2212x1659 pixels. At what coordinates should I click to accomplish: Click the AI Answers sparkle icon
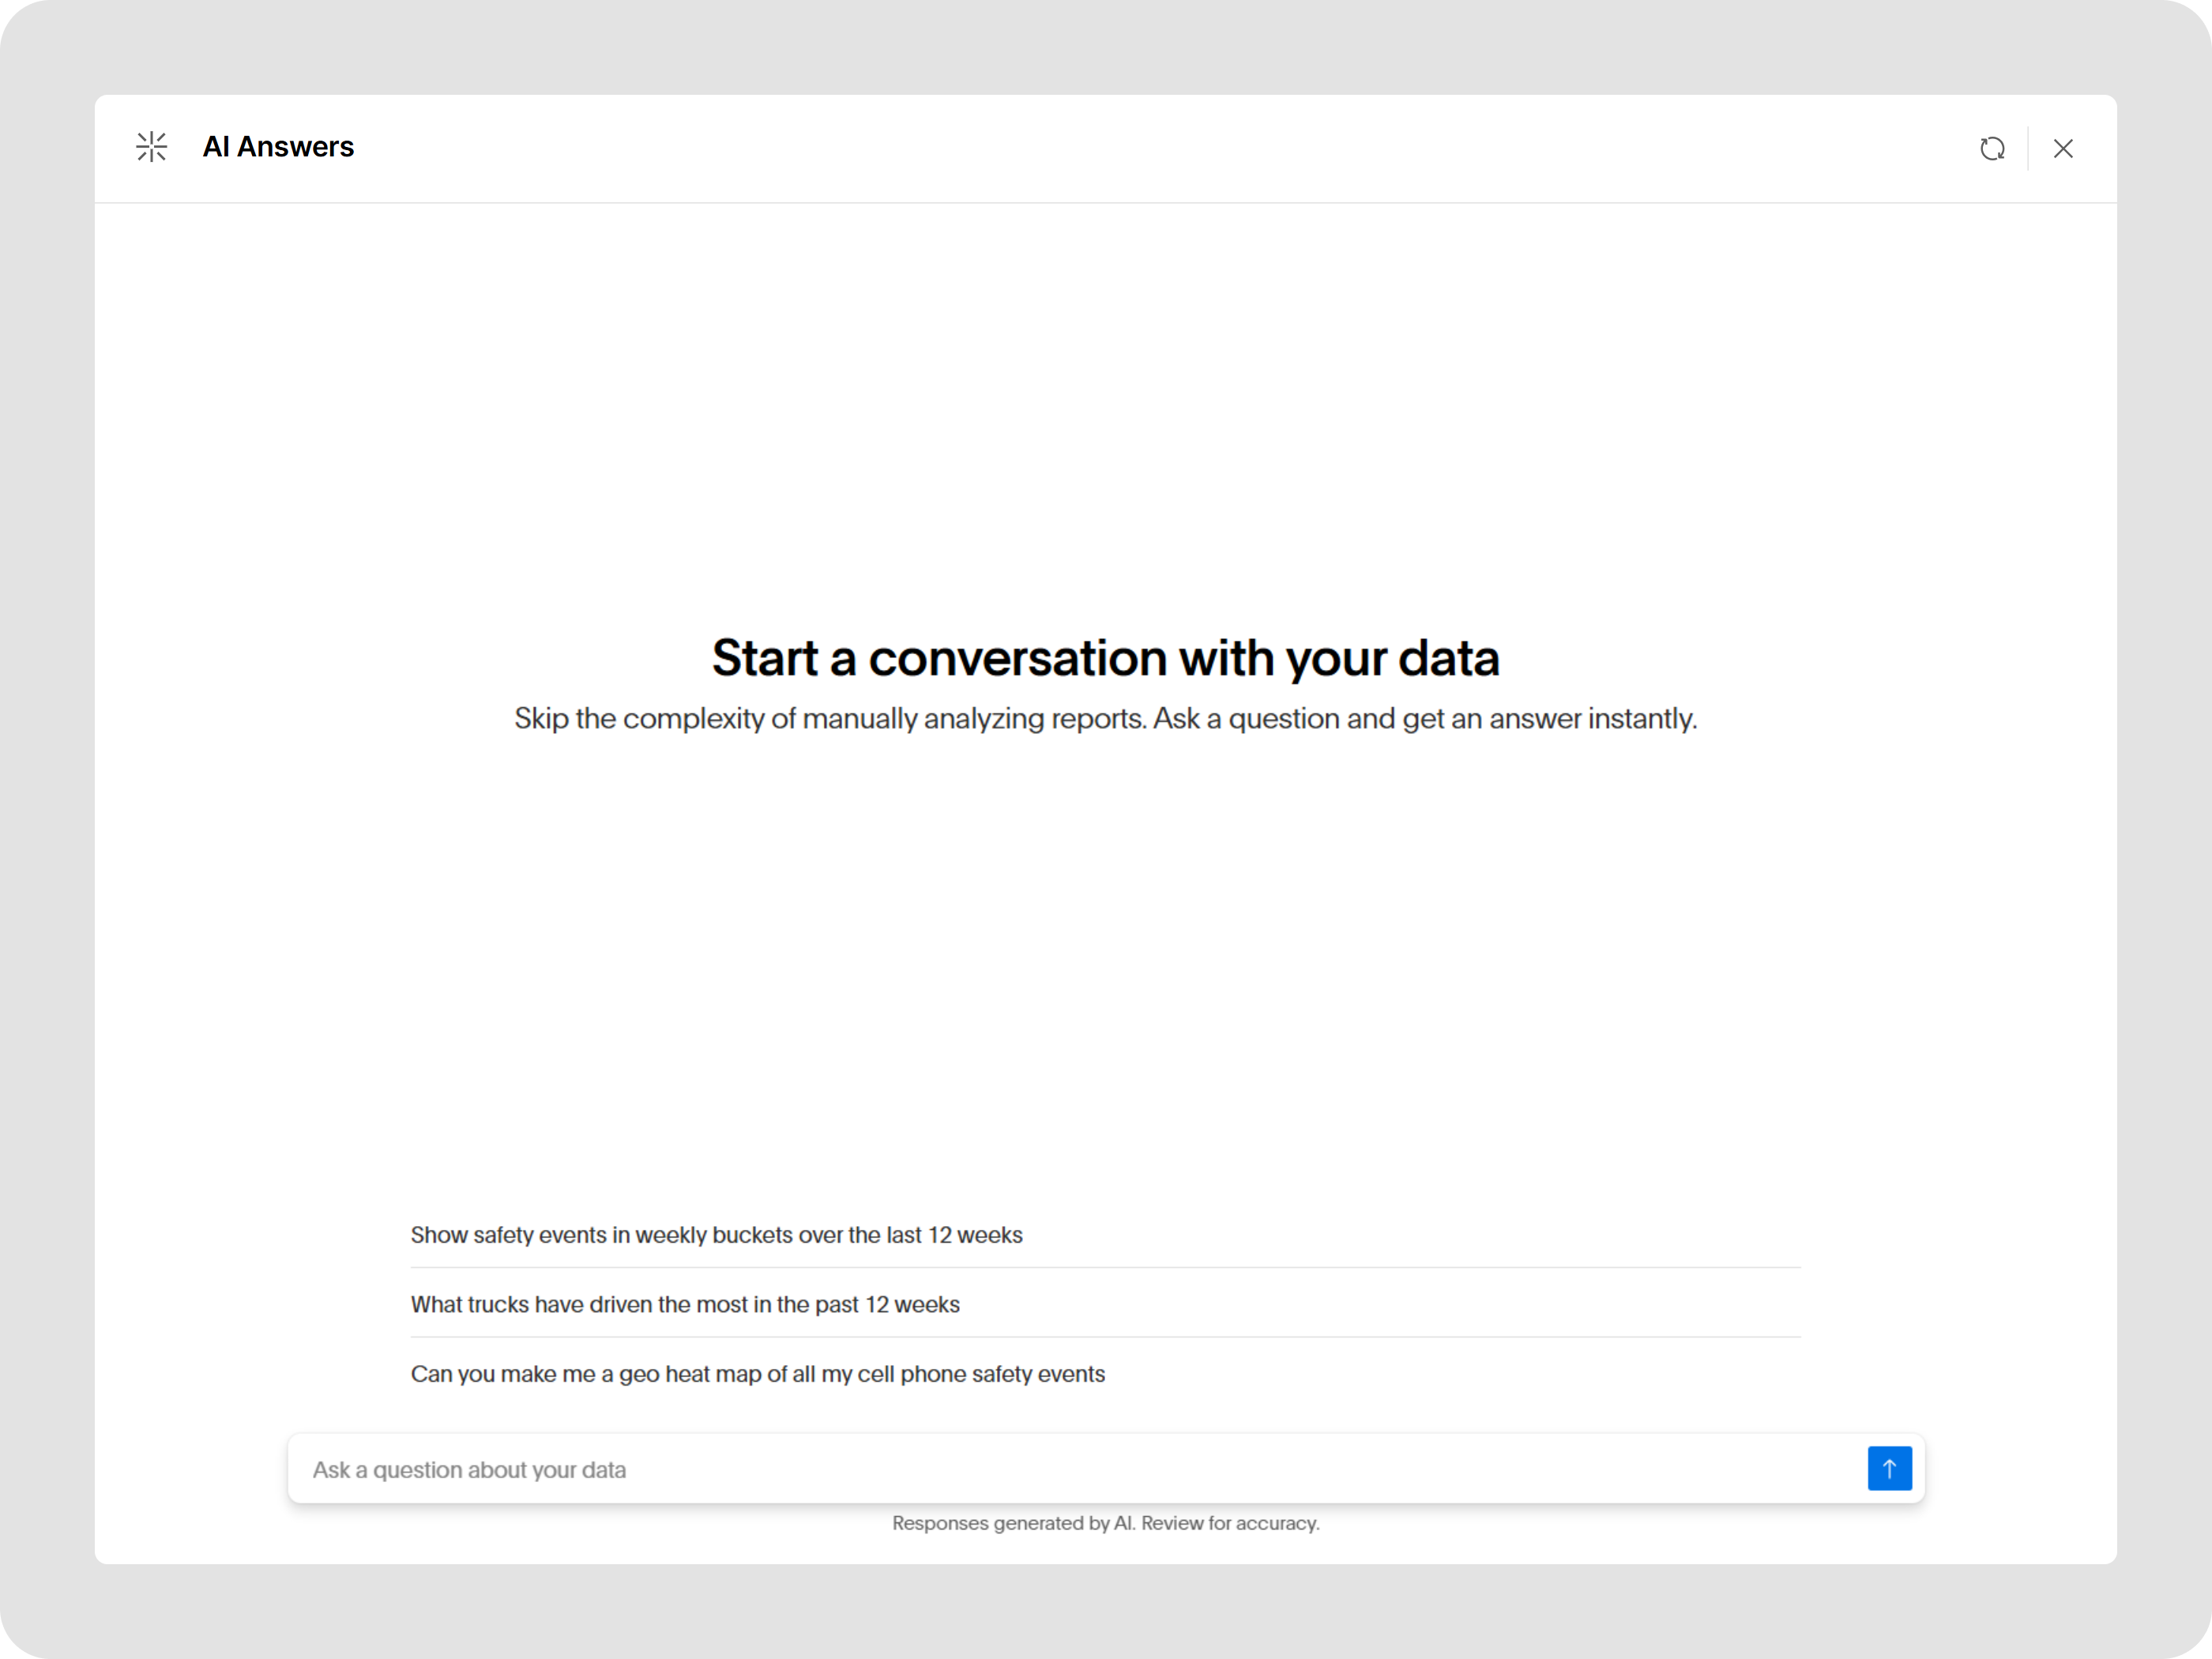point(151,147)
